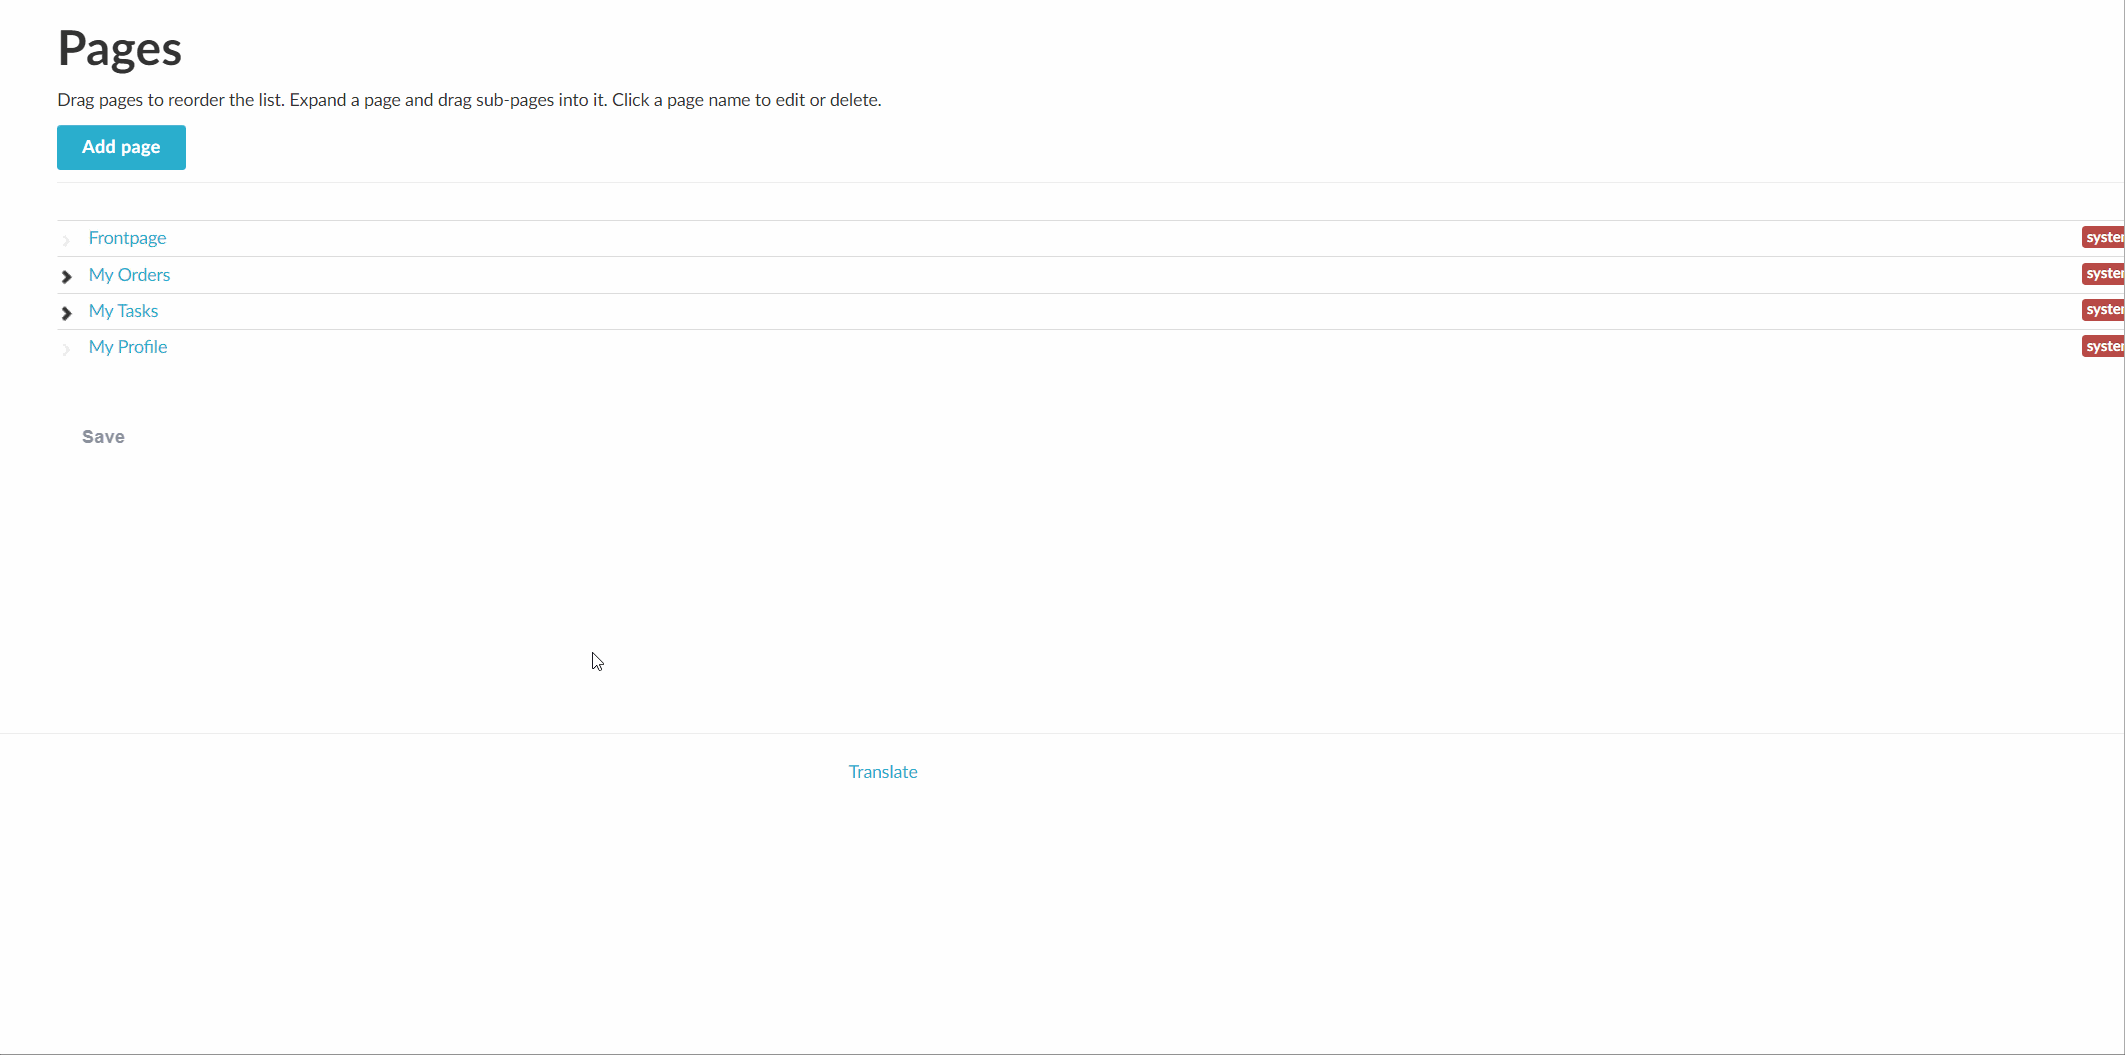This screenshot has width=2125, height=1055.
Task: Expand the My Tasks page chevron
Action: [x=67, y=313]
